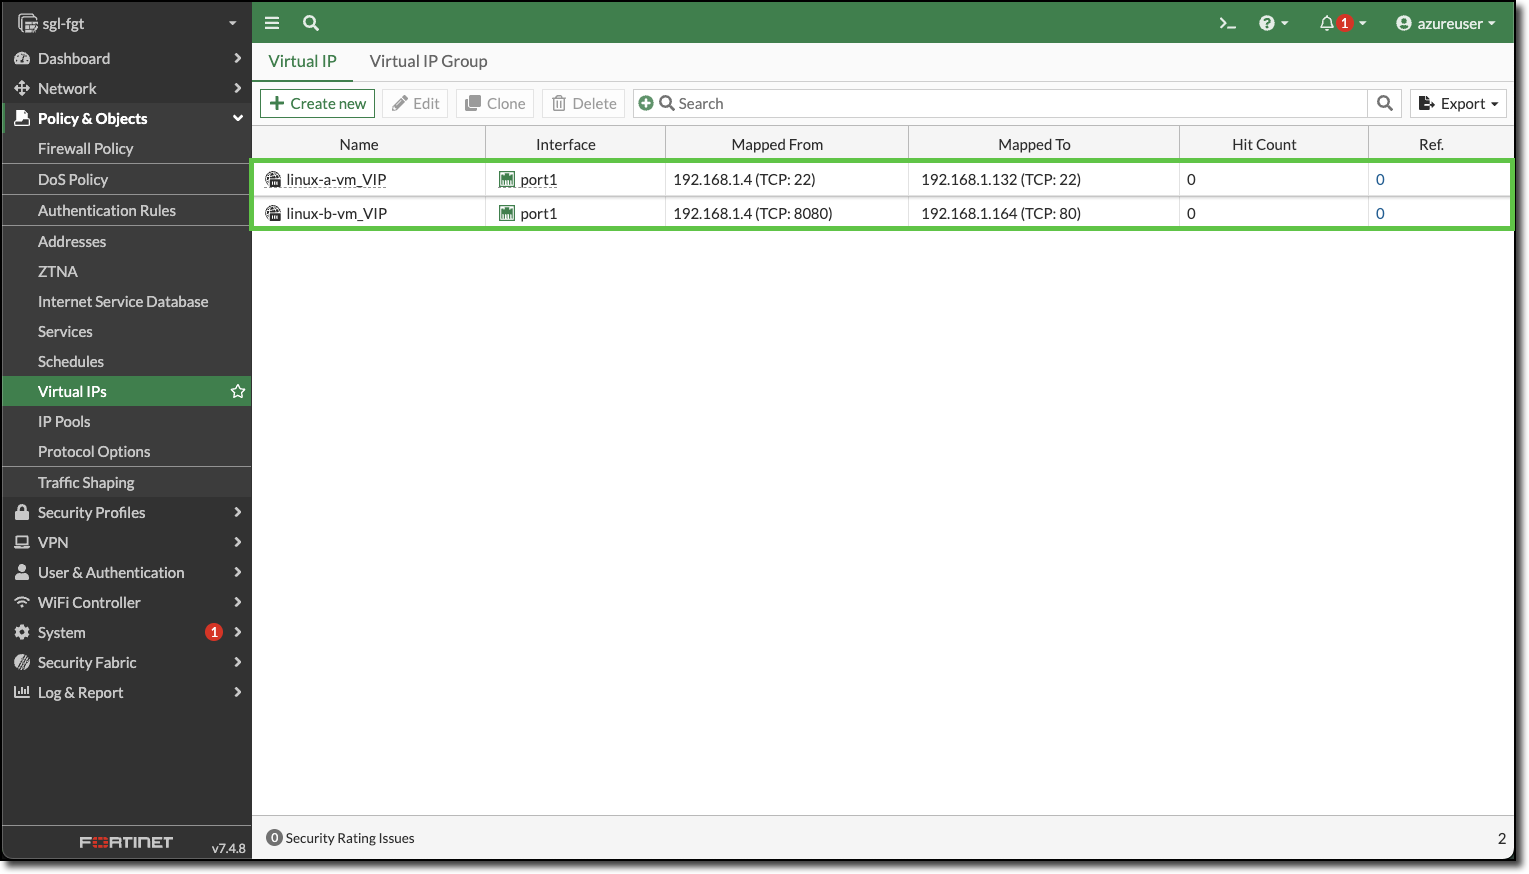This screenshot has height=874, width=1529.
Task: Click the notification bell icon
Action: pos(1329,22)
